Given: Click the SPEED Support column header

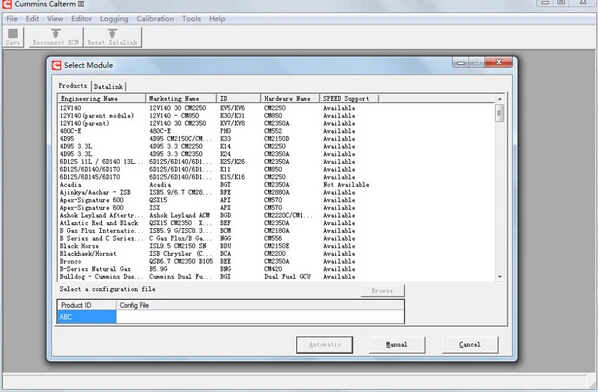Looking at the screenshot, I should tap(349, 98).
